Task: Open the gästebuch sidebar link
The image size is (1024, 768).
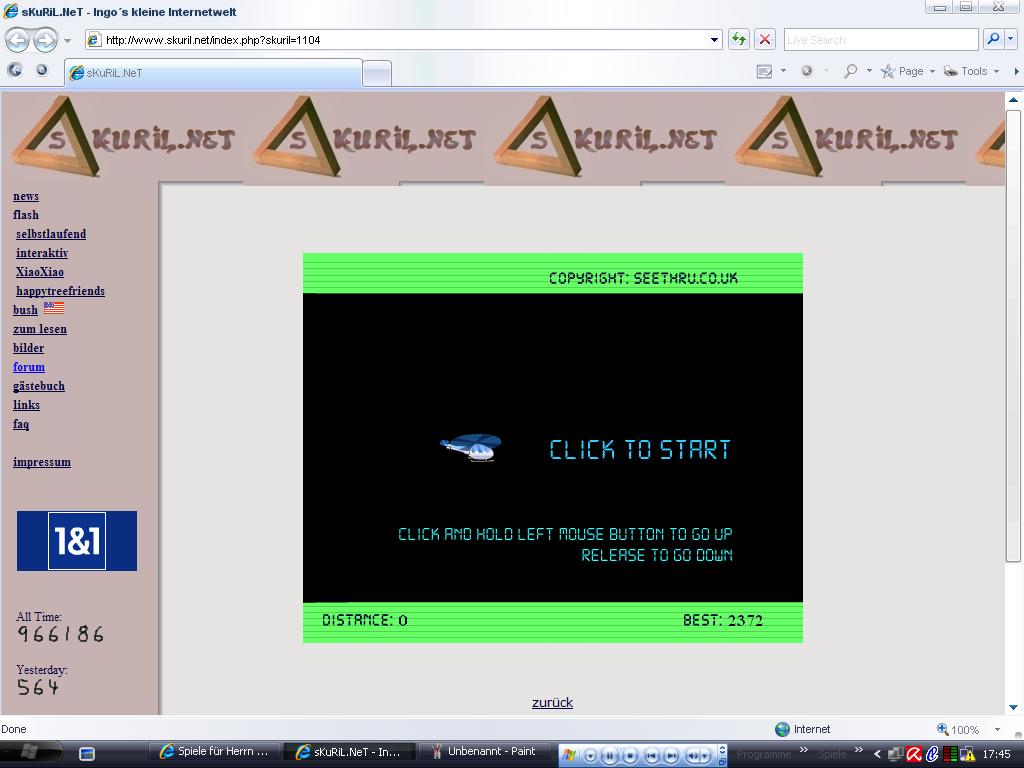Action: pyautogui.click(x=39, y=386)
